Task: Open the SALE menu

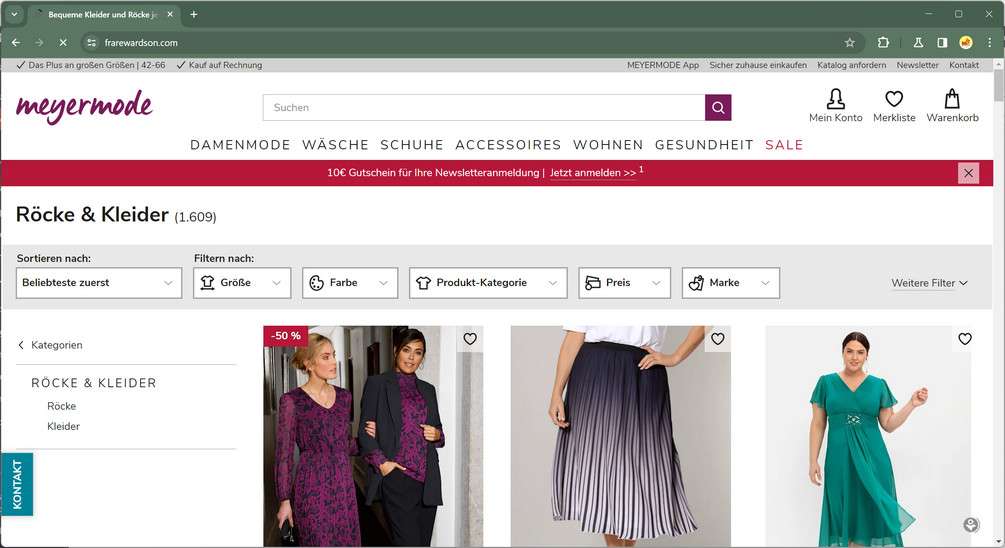Action: 784,145
